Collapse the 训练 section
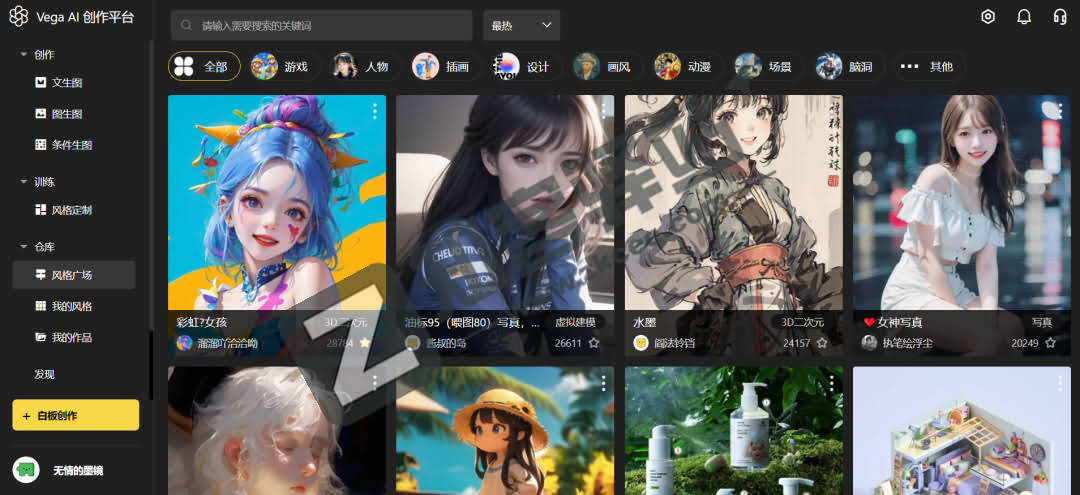This screenshot has height=495, width=1080. (x=23, y=182)
